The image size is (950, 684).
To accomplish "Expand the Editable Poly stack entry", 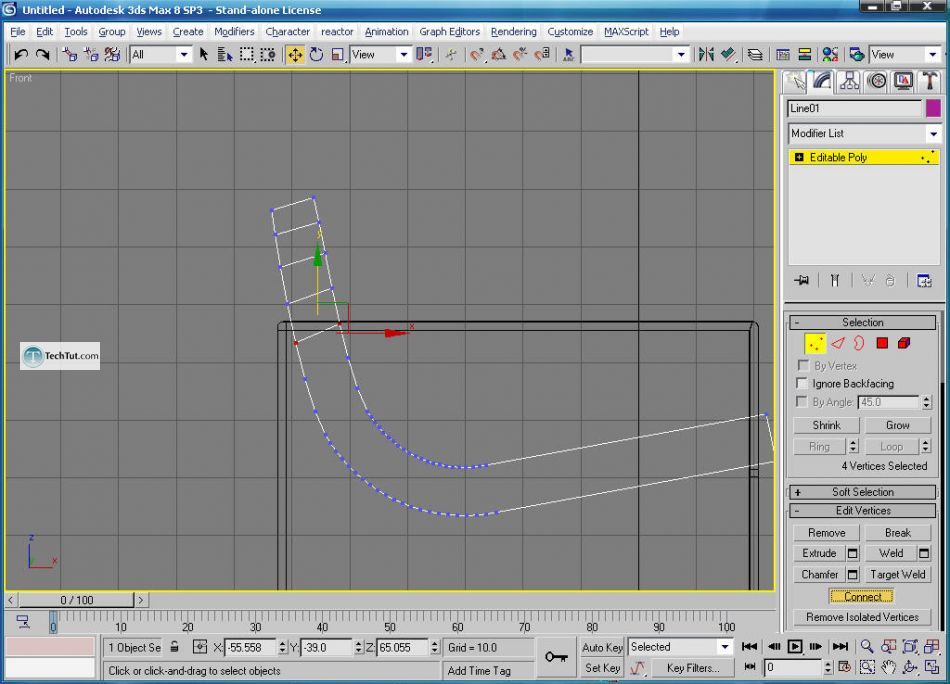I will click(x=799, y=158).
